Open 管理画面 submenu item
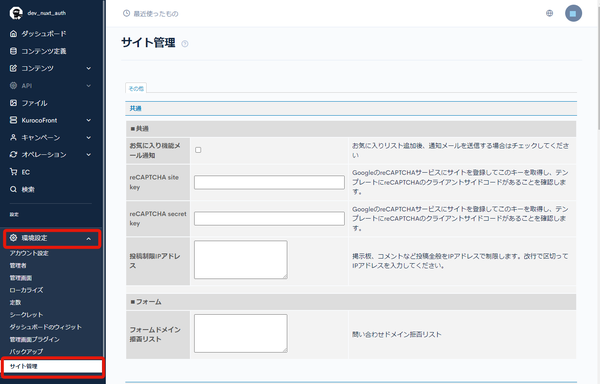Viewport: 600px width, 384px height. point(21,278)
